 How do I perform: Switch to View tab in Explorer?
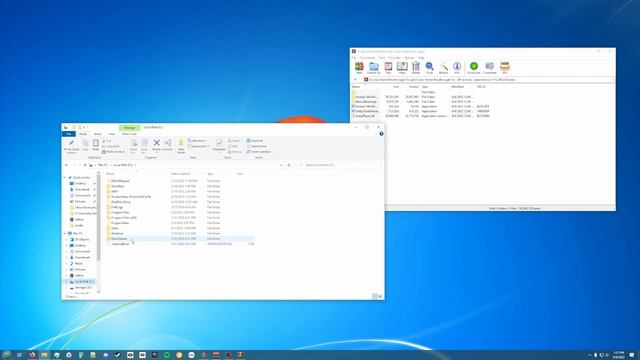(x=111, y=134)
